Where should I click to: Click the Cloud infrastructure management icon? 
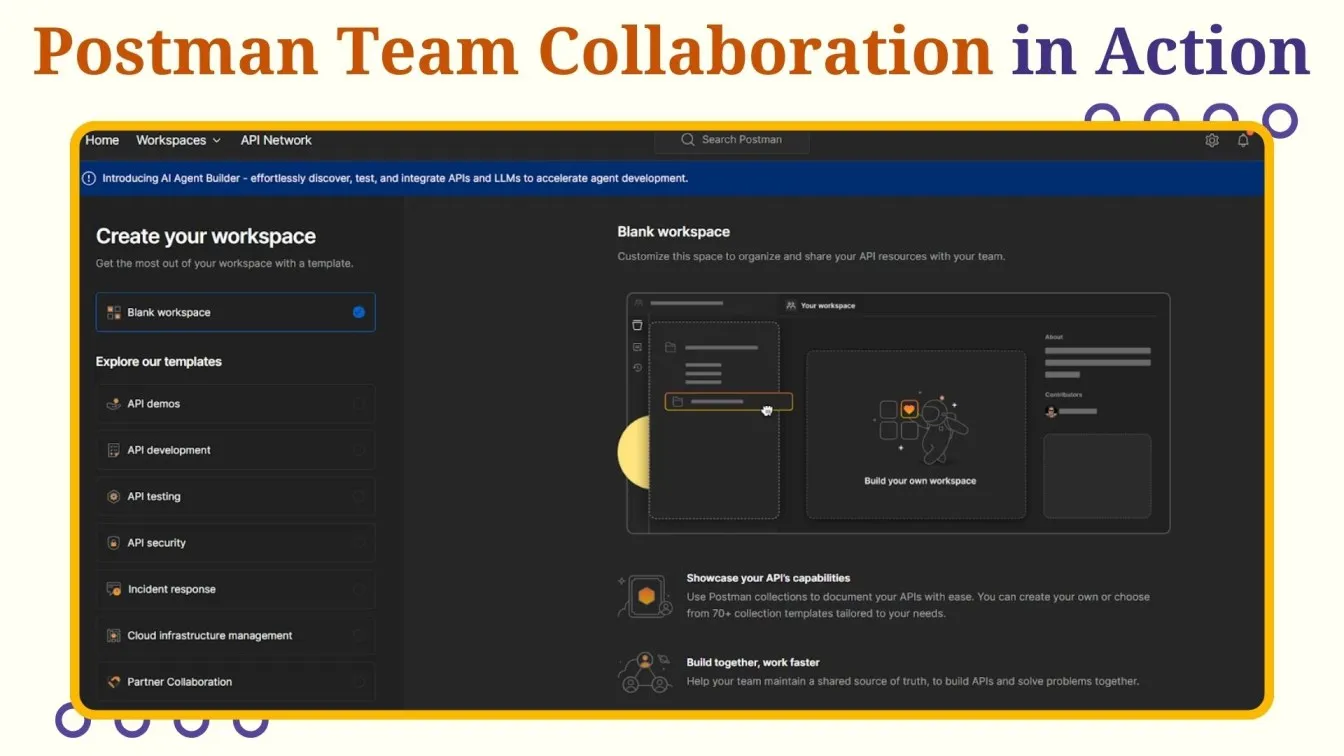114,635
